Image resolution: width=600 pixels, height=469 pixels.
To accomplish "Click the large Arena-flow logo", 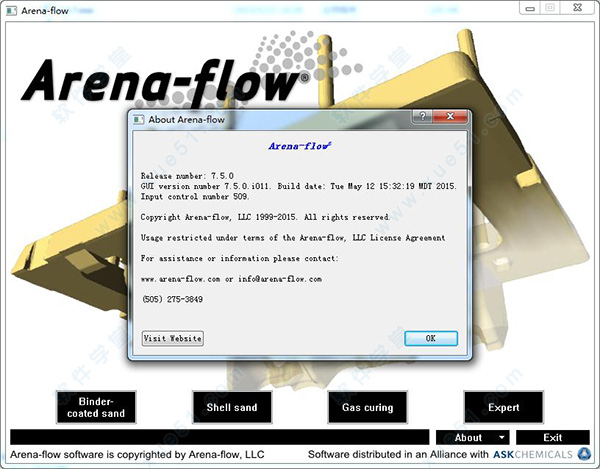I will [165, 81].
